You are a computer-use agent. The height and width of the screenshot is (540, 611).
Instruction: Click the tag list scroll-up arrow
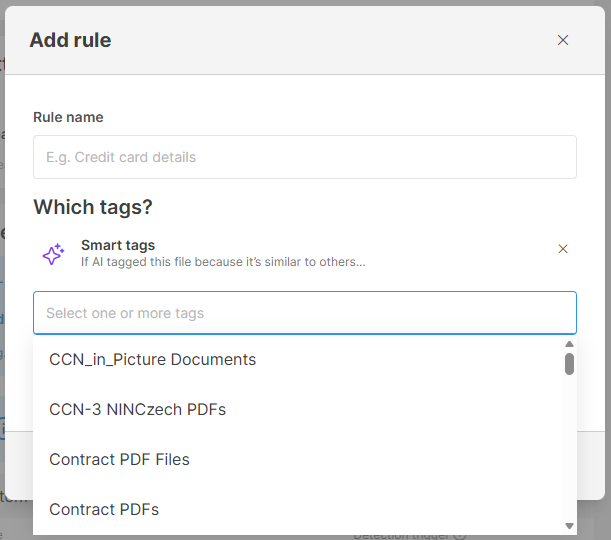(569, 344)
